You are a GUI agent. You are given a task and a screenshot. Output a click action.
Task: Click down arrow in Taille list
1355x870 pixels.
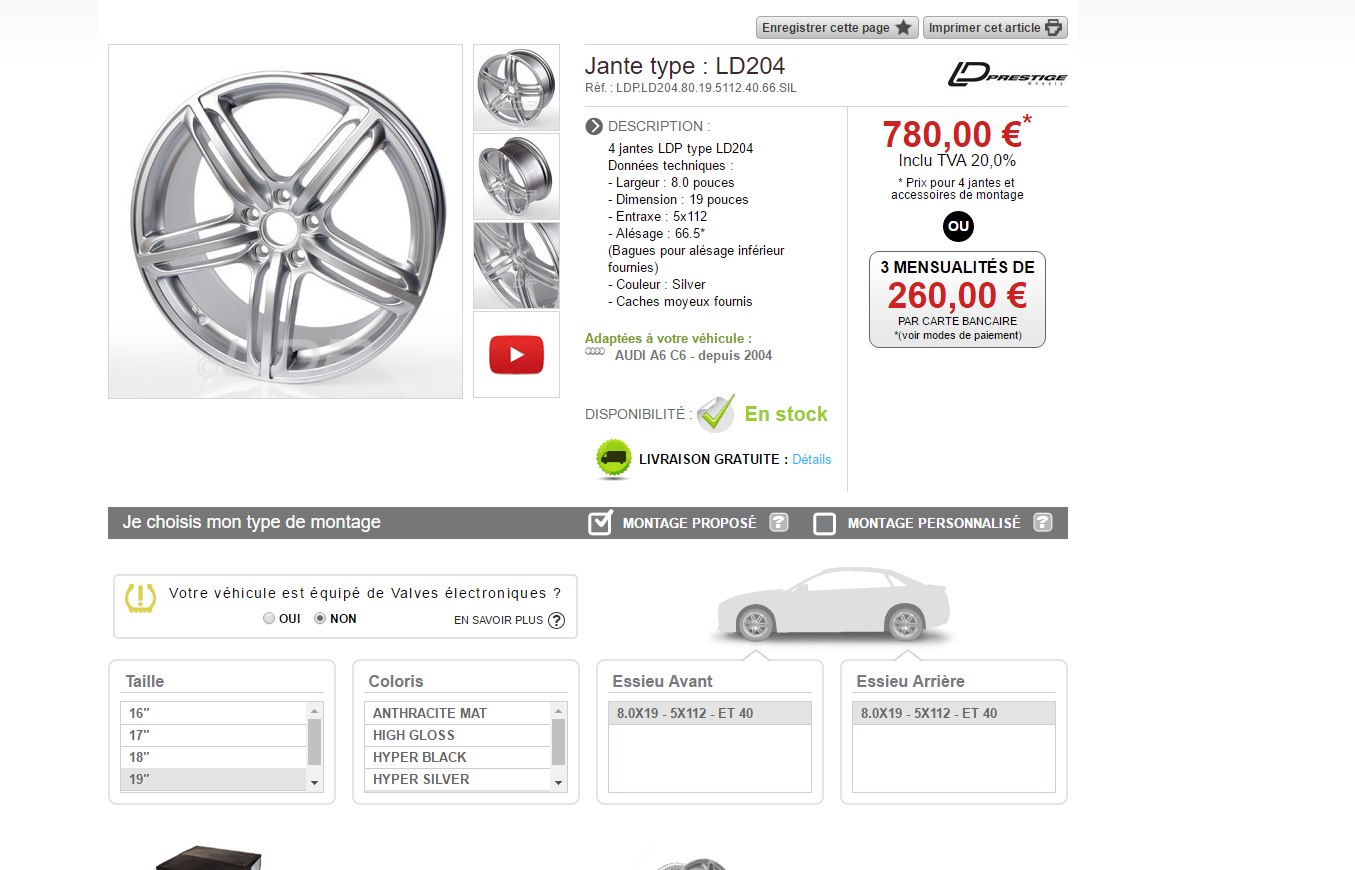[315, 783]
